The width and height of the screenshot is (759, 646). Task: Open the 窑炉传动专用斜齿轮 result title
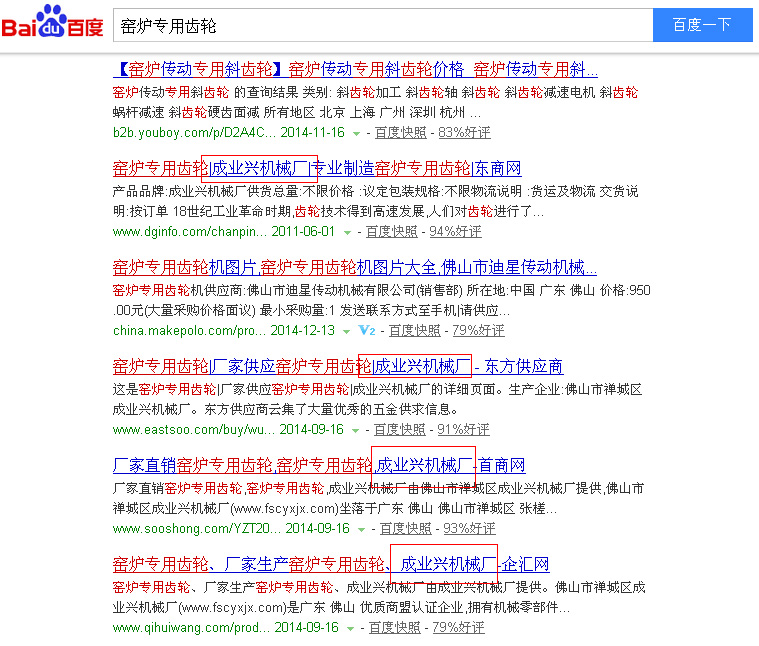tap(355, 70)
